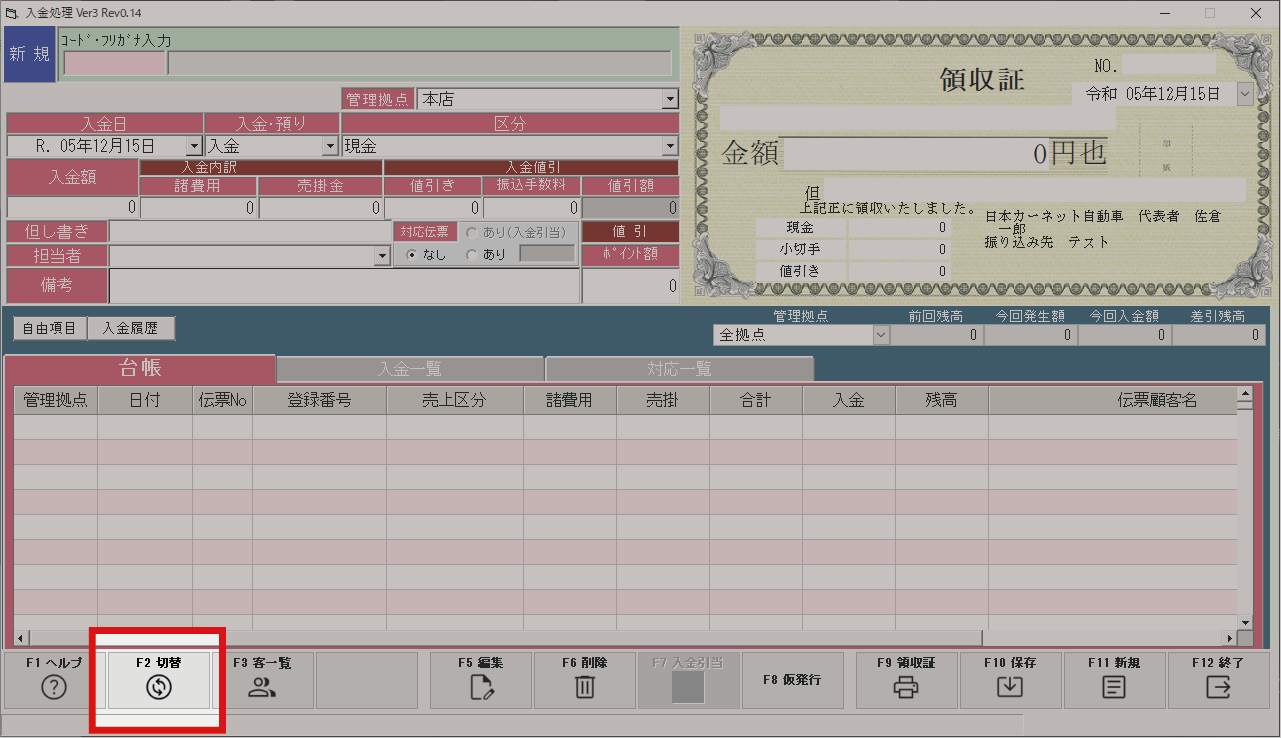
Task: Click the F2 切替 switch button
Action: (158, 680)
